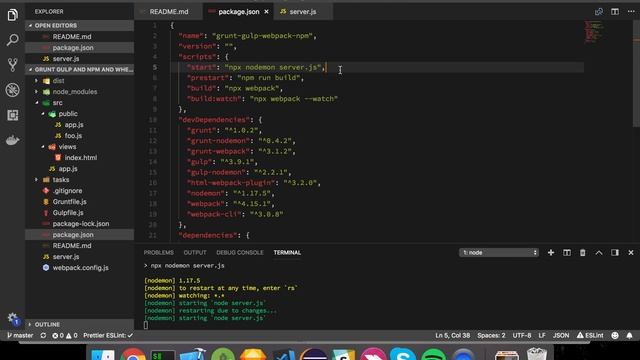640x360 pixels.
Task: Expand the Outline section
Action: [x=80, y=324]
